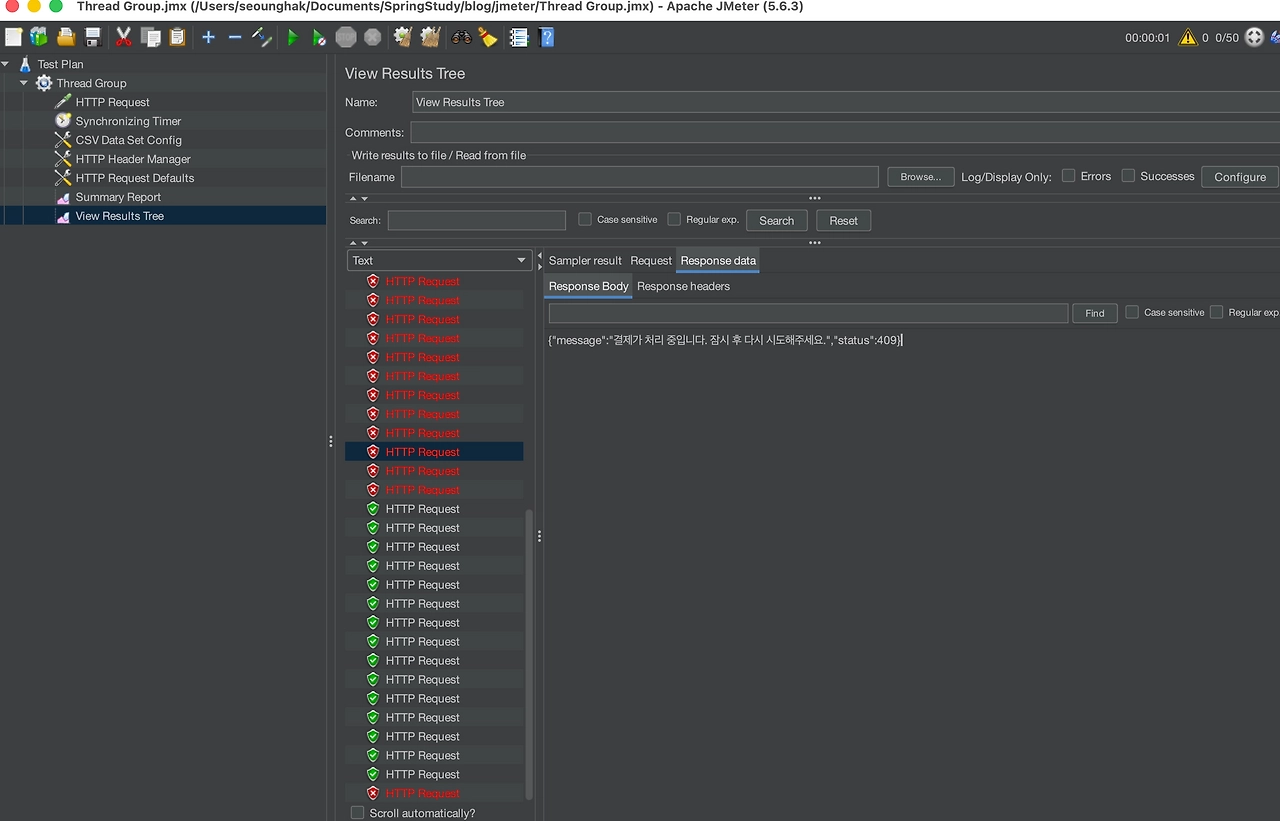
Task: Click the STOP test toolbar icon
Action: click(346, 37)
